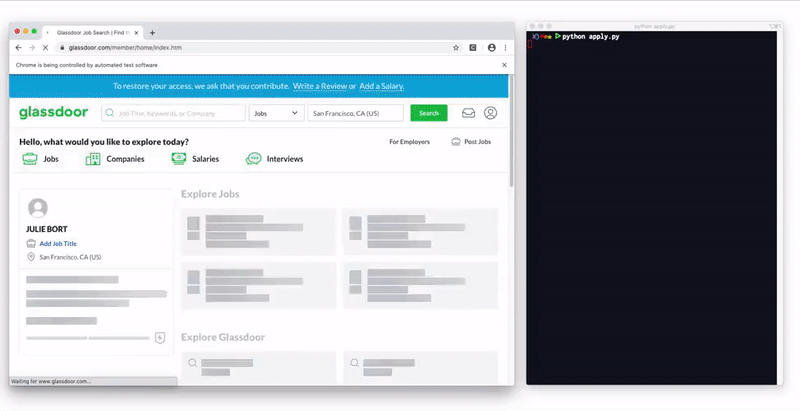800x411 pixels.
Task: Click the JULIE BORT name
Action: click(x=46, y=229)
